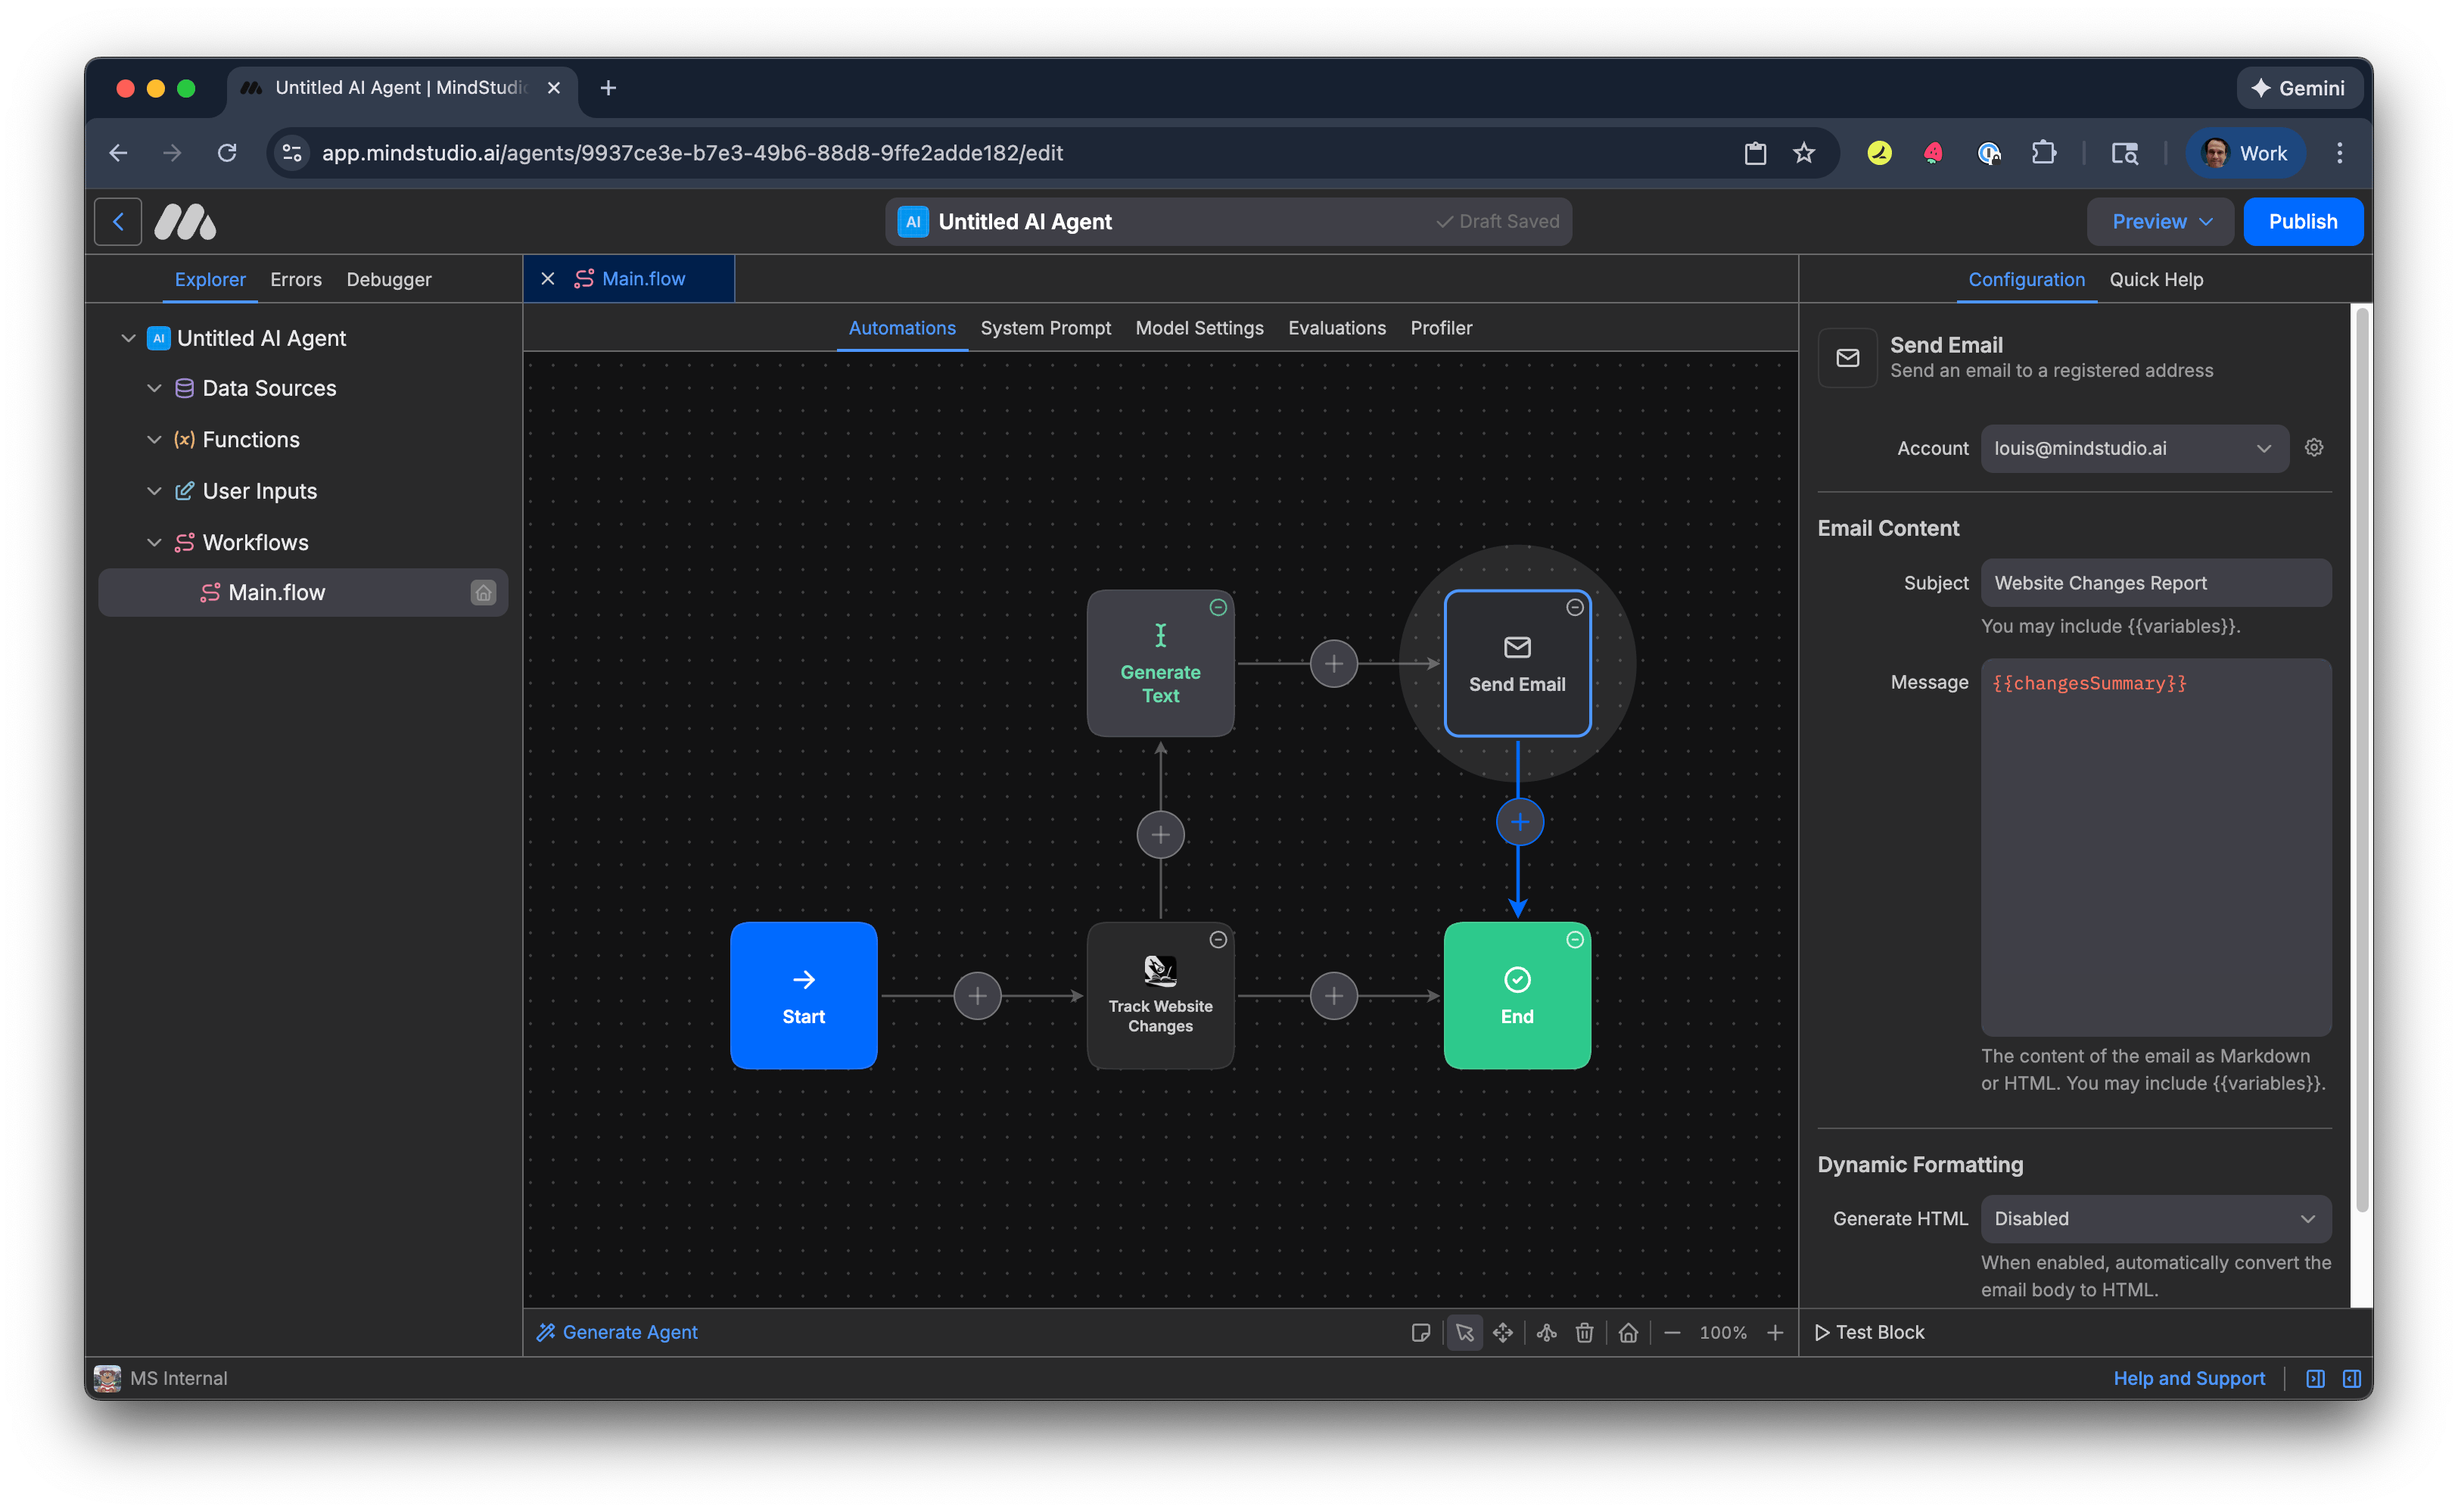Zoom out the canvas with the minus control
The height and width of the screenshot is (1512, 2458).
pos(1672,1332)
